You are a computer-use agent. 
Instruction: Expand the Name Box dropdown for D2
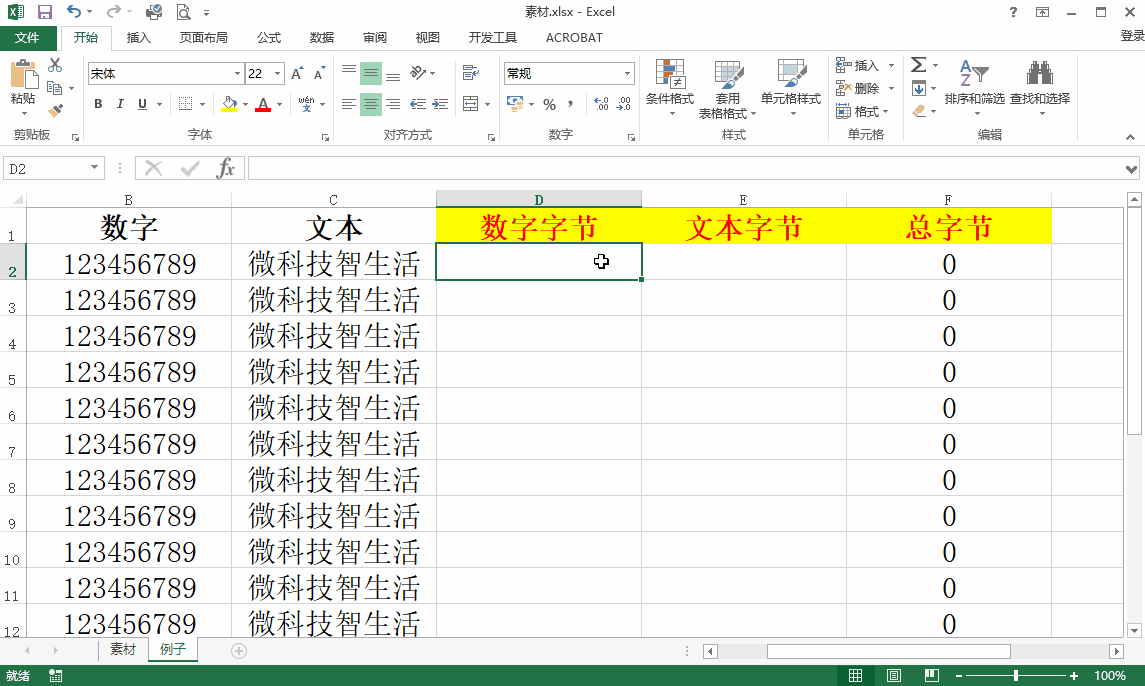(x=94, y=168)
